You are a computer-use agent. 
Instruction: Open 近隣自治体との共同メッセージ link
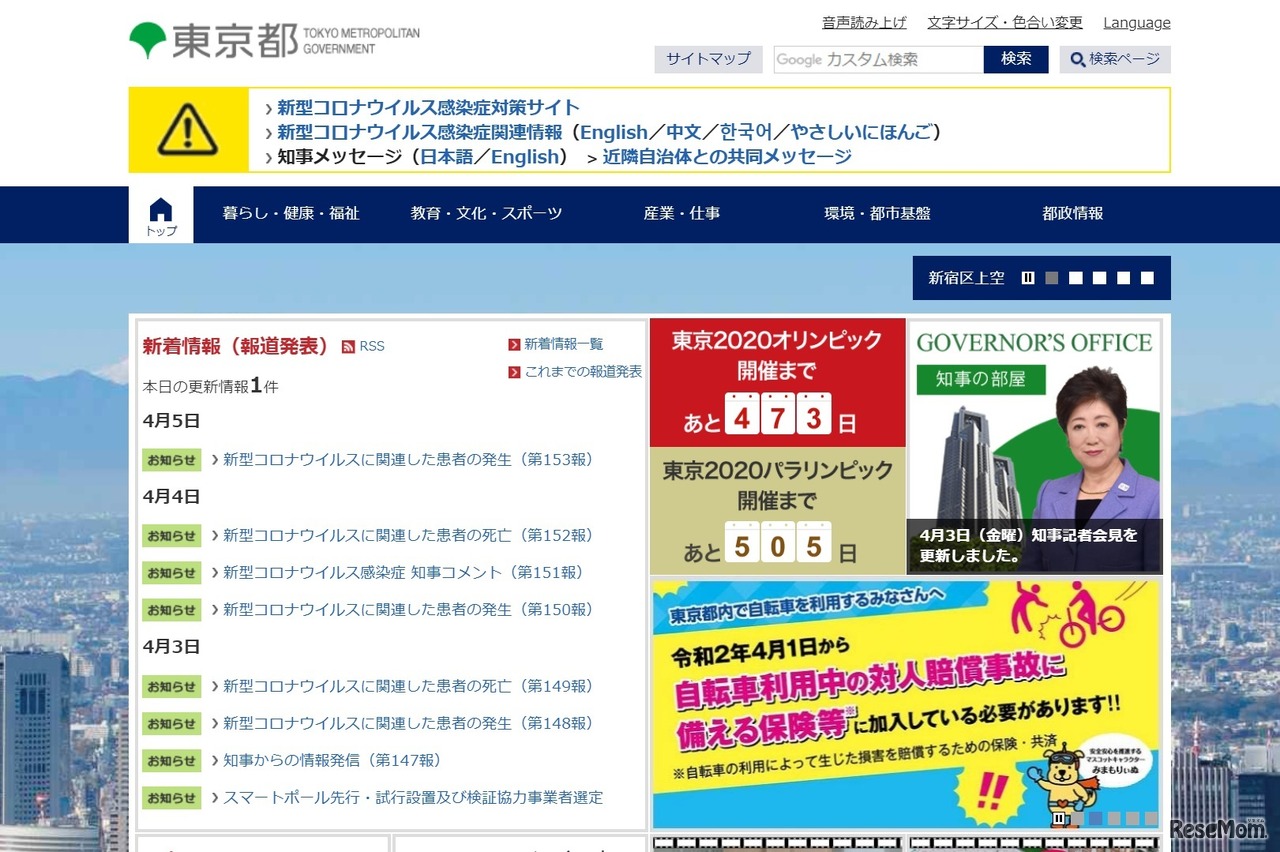point(727,157)
